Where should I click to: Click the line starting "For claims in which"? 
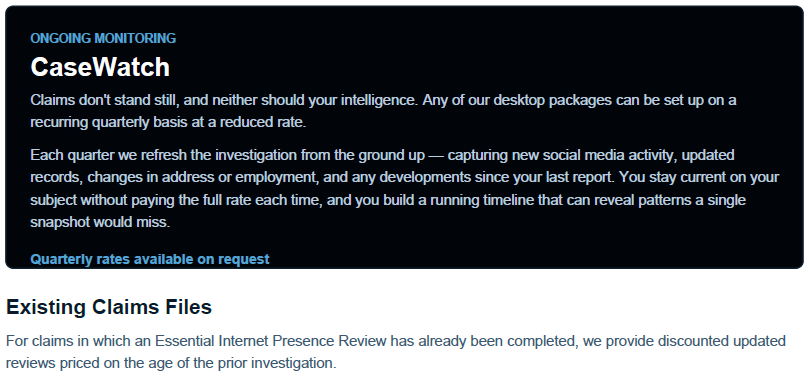(396, 341)
